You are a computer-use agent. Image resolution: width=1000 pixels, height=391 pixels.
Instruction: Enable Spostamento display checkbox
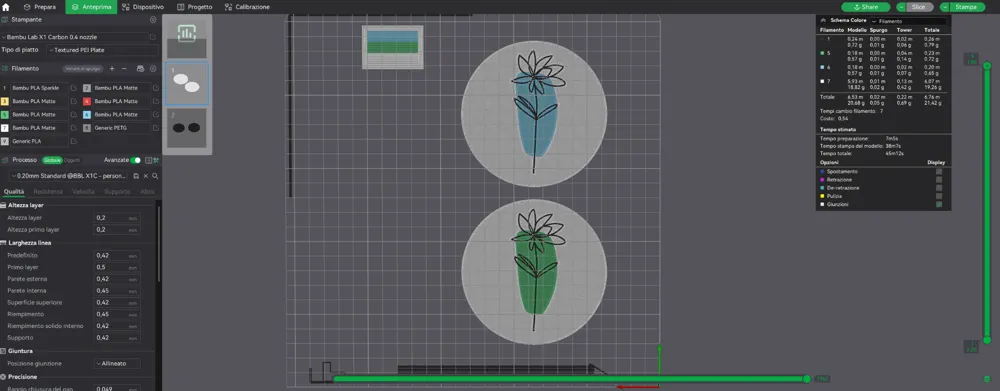pos(939,172)
